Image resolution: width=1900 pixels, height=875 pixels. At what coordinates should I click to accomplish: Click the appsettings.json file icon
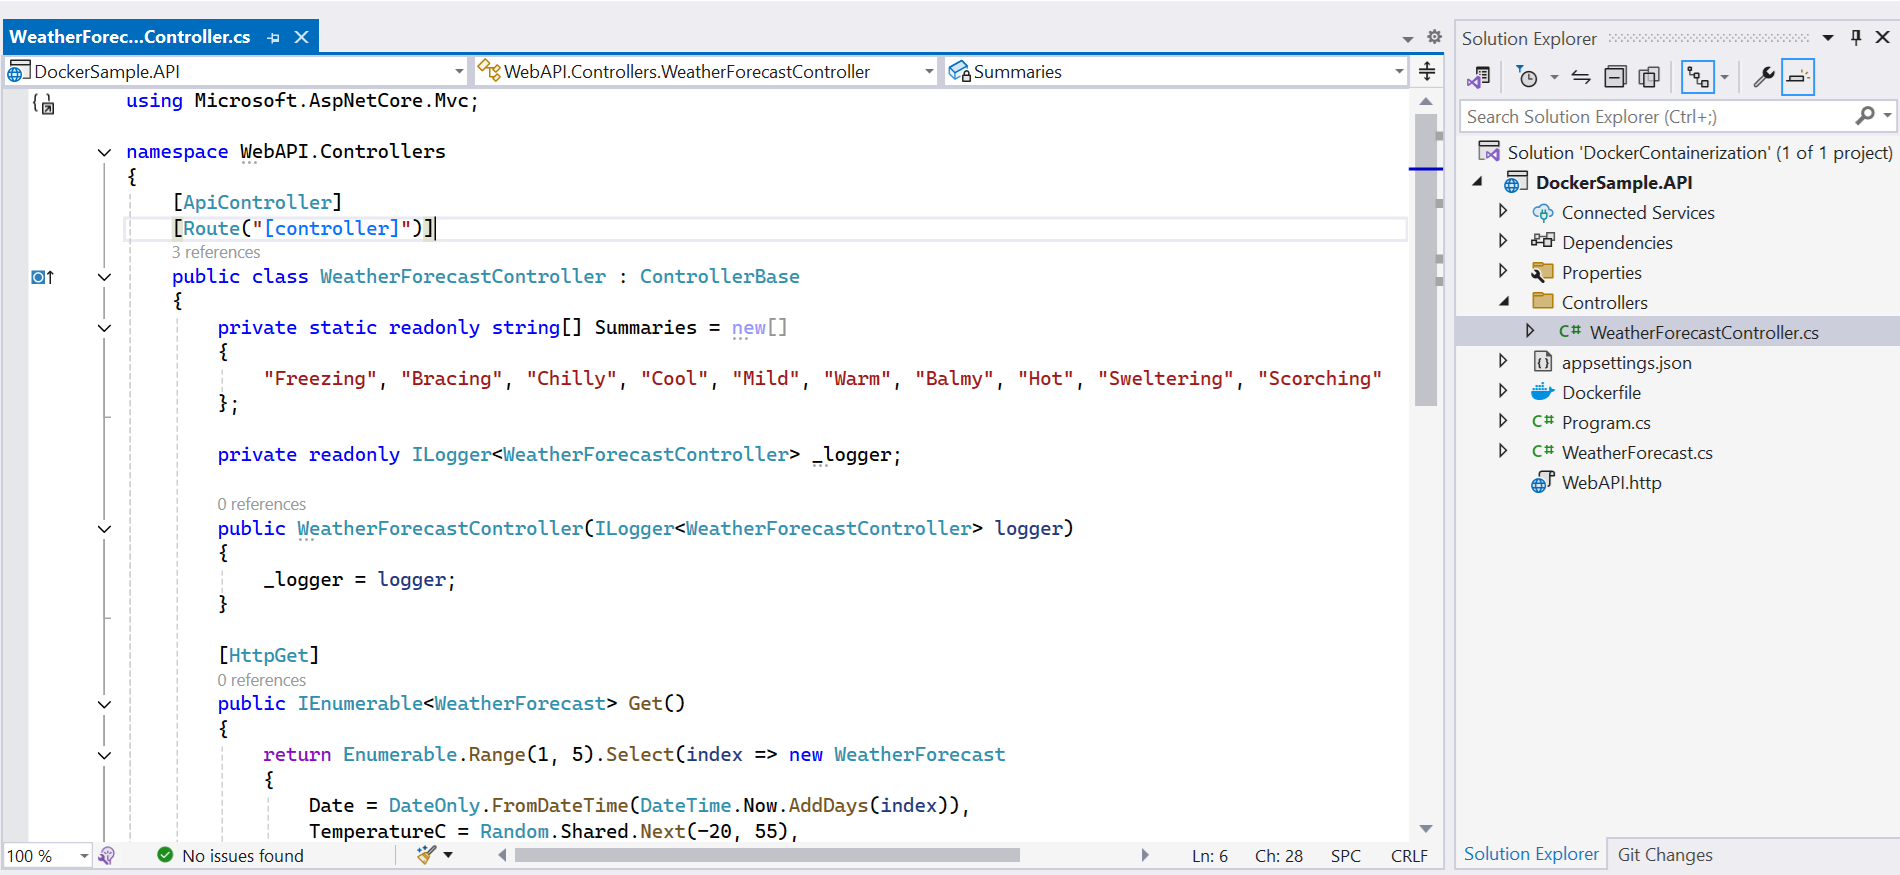click(x=1542, y=362)
